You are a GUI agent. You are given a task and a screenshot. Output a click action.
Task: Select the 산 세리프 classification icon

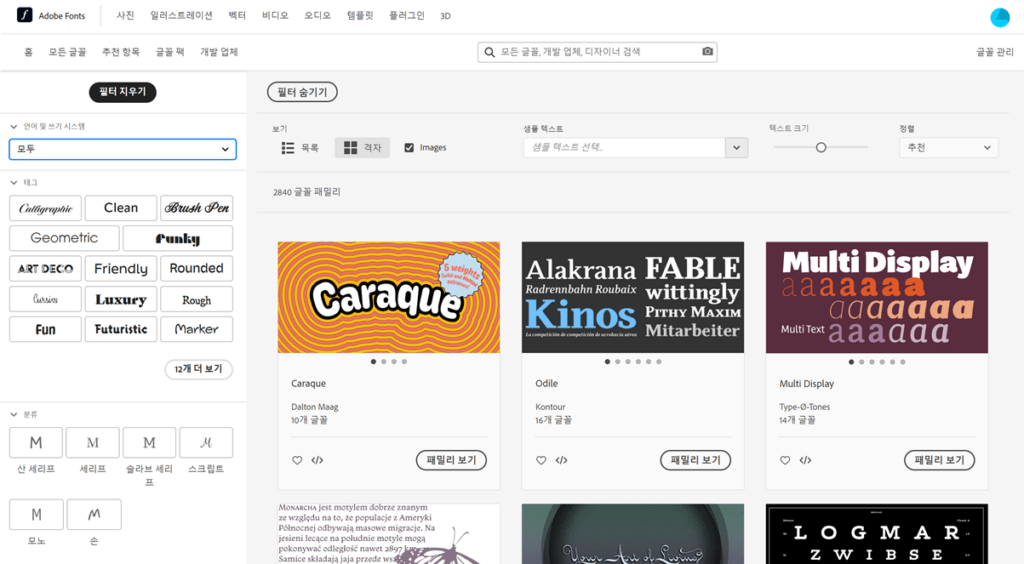(x=36, y=443)
